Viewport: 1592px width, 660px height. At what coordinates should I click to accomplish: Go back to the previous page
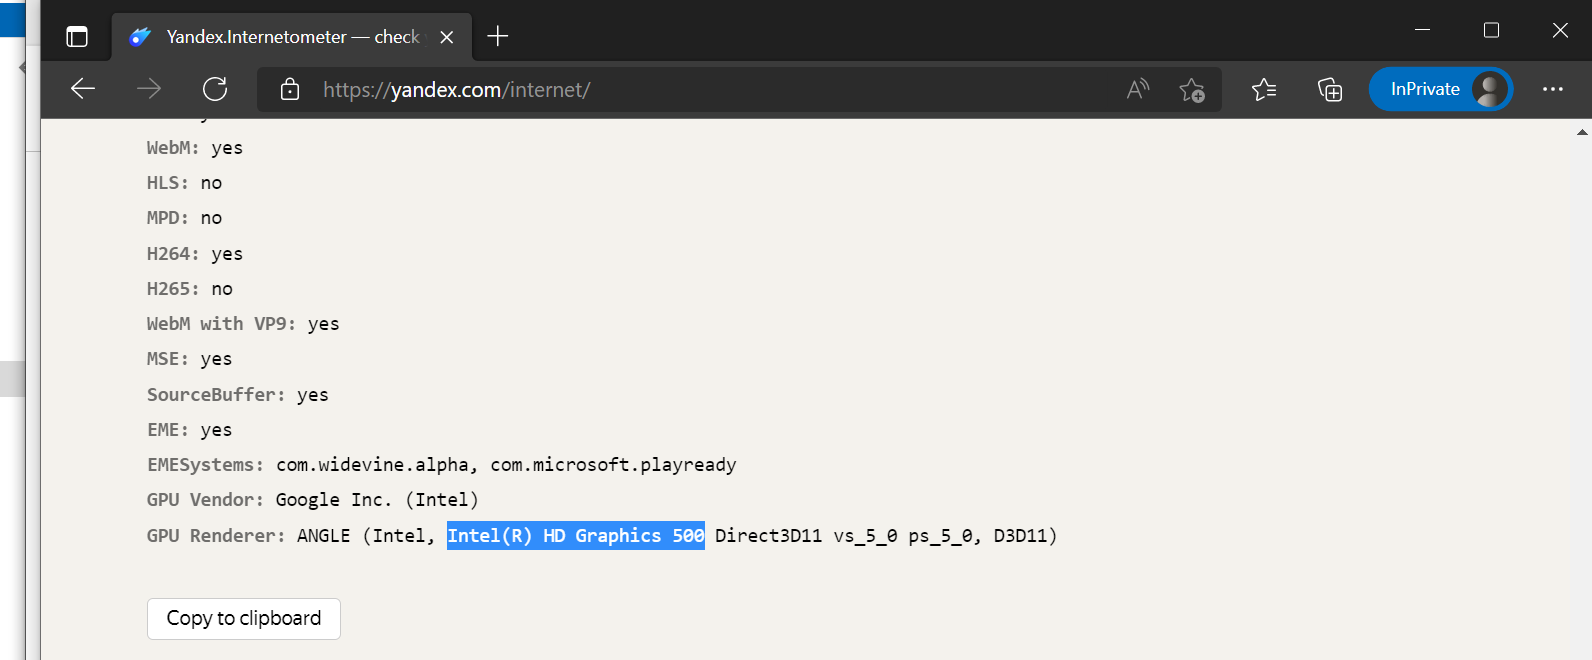coord(83,89)
